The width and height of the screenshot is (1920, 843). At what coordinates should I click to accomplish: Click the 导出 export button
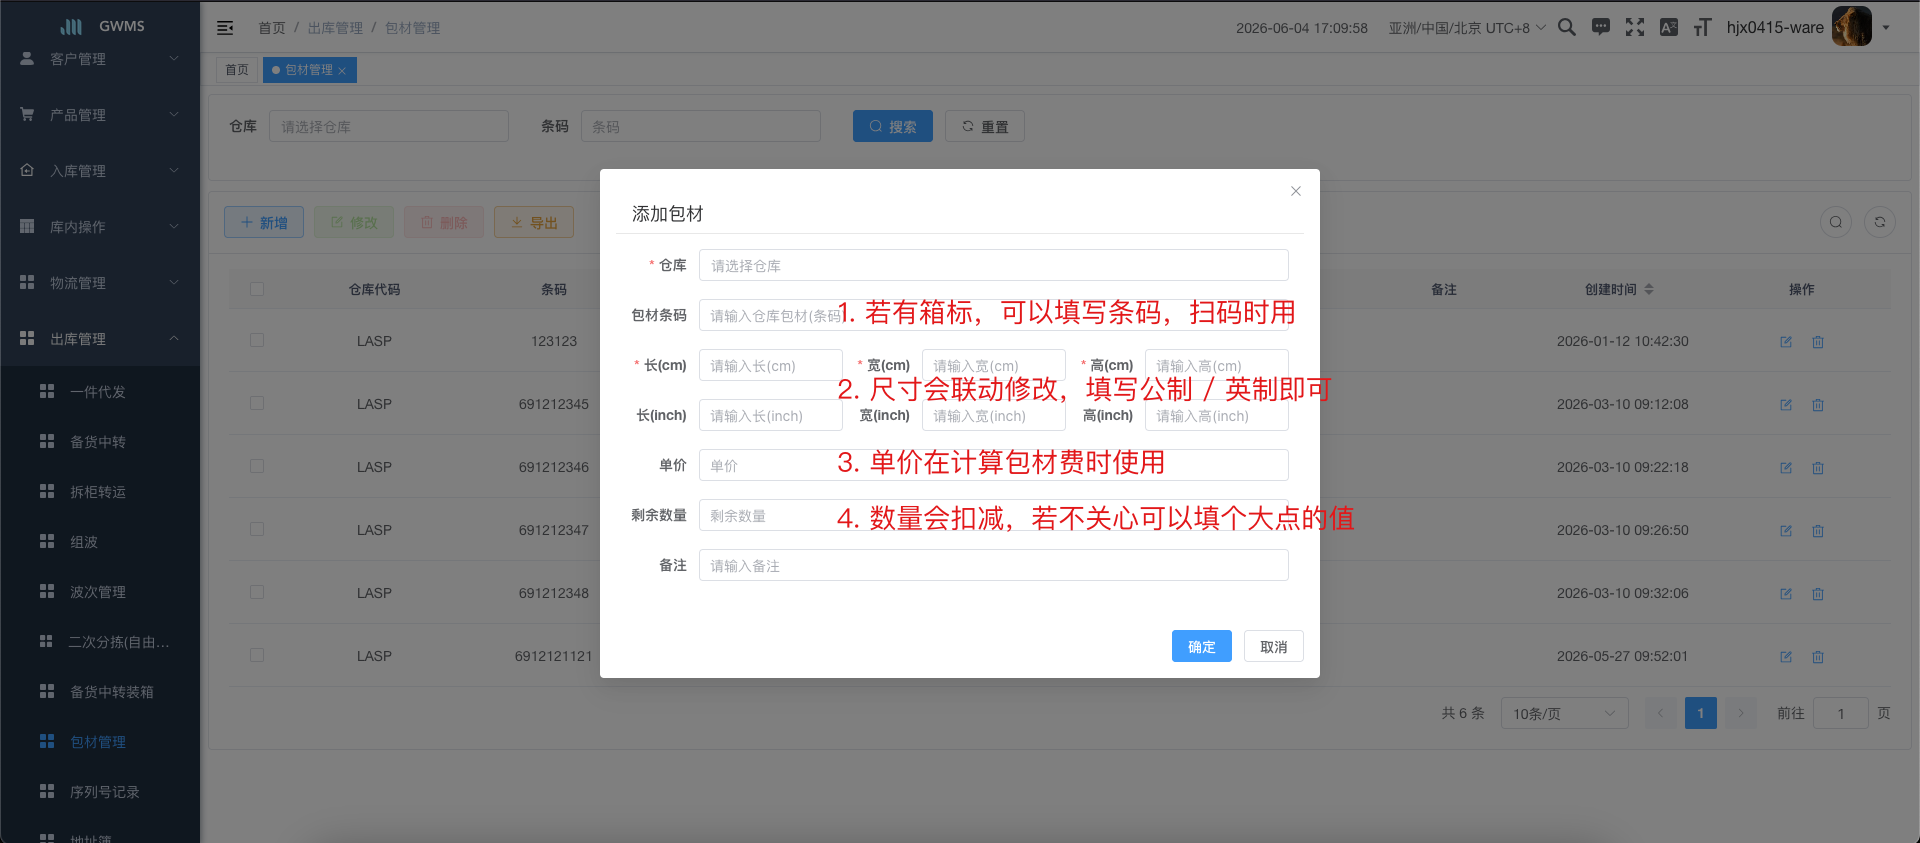(x=534, y=222)
